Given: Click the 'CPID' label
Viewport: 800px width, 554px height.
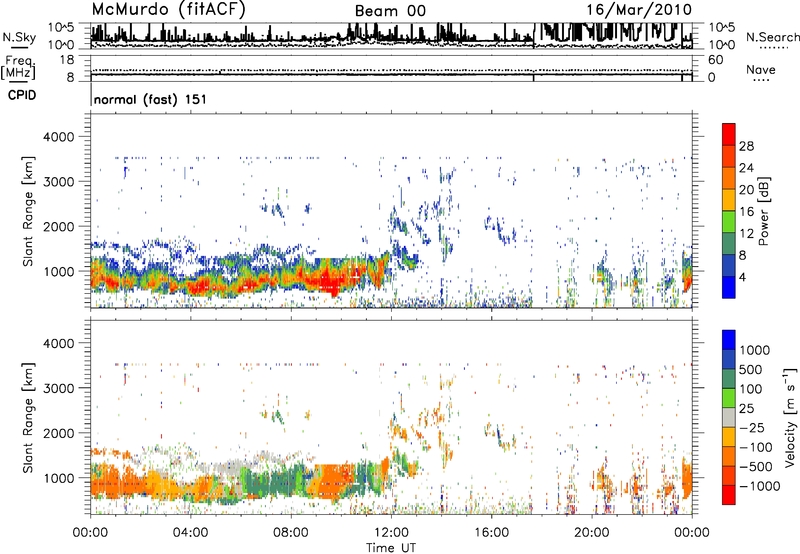Looking at the screenshot, I should [22, 95].
